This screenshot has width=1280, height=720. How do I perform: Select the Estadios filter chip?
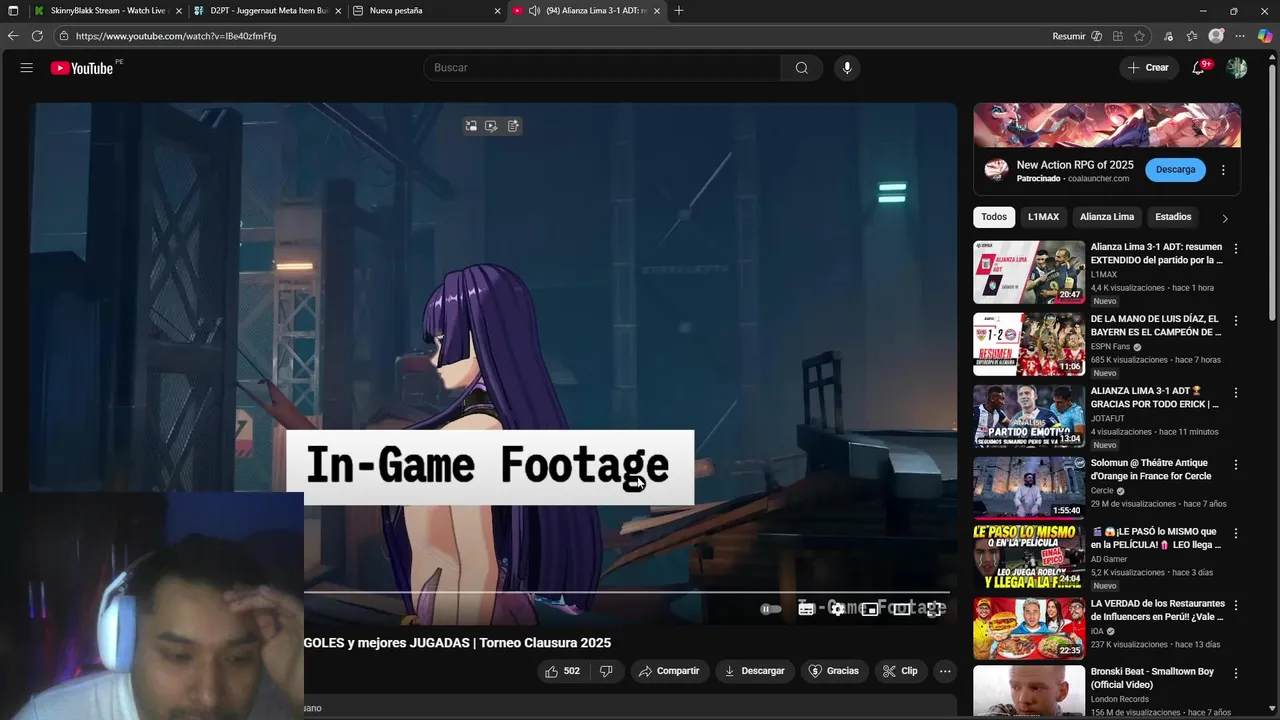click(x=1173, y=217)
